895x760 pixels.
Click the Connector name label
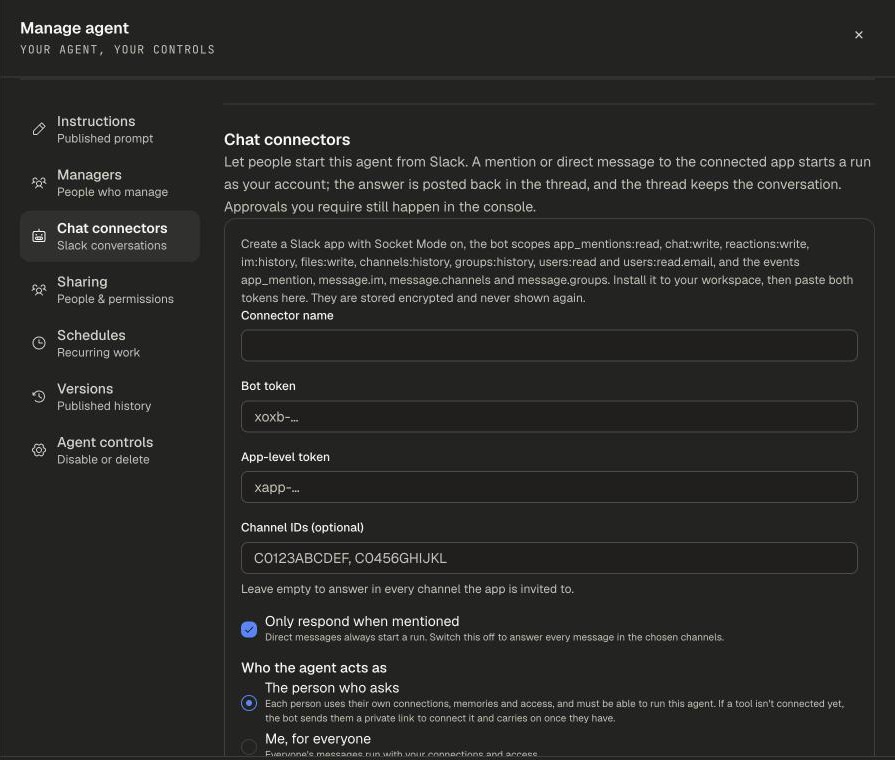pyautogui.click(x=287, y=315)
